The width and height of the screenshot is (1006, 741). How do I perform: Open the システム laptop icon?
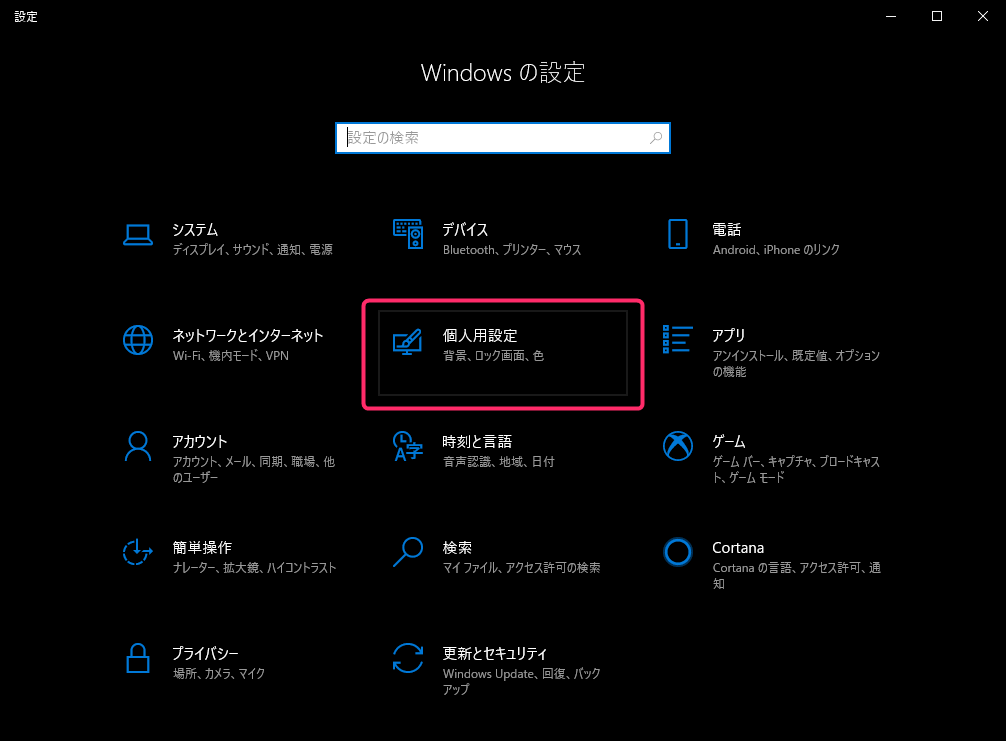click(x=138, y=235)
